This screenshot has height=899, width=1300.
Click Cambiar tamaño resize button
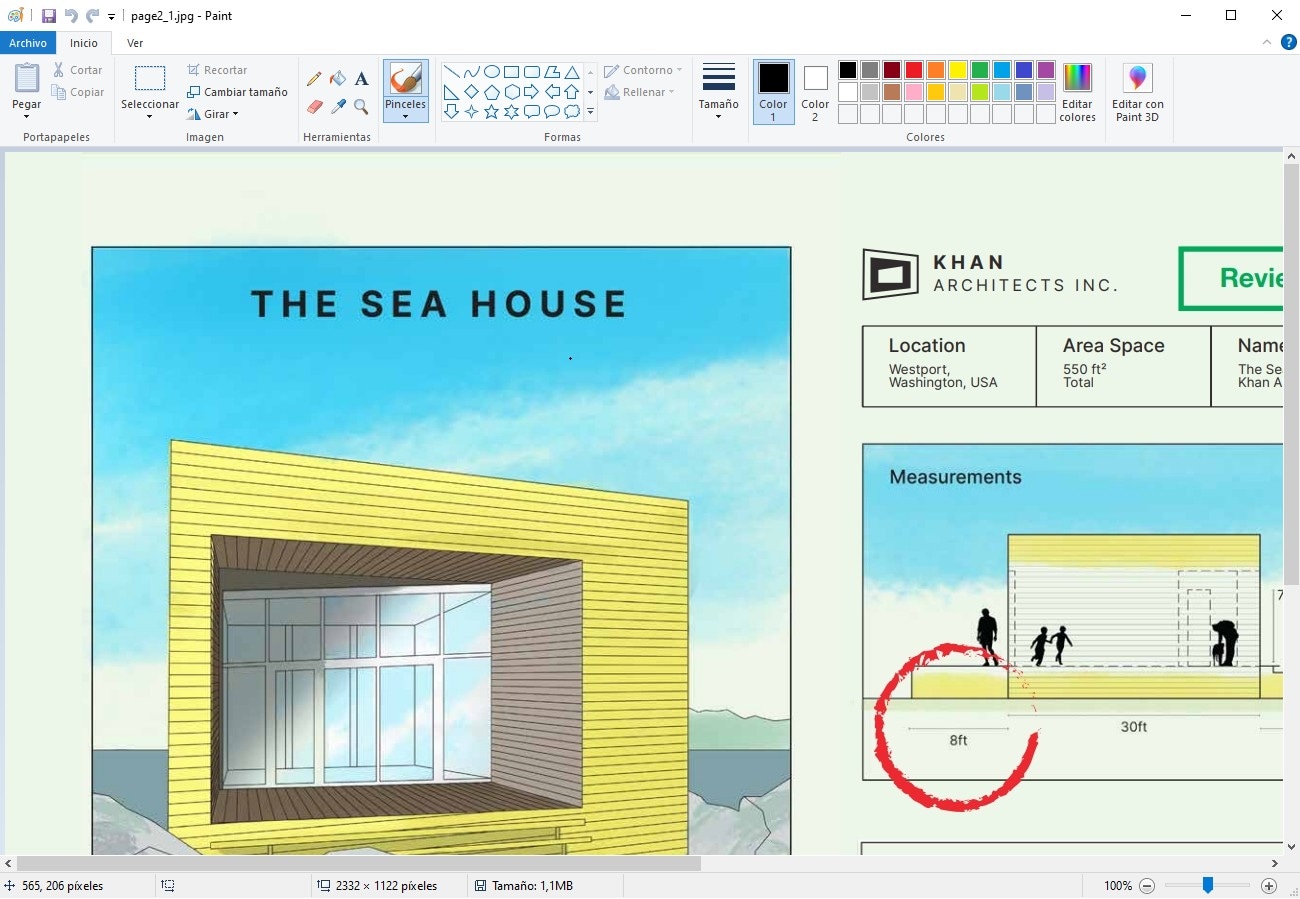pyautogui.click(x=237, y=92)
